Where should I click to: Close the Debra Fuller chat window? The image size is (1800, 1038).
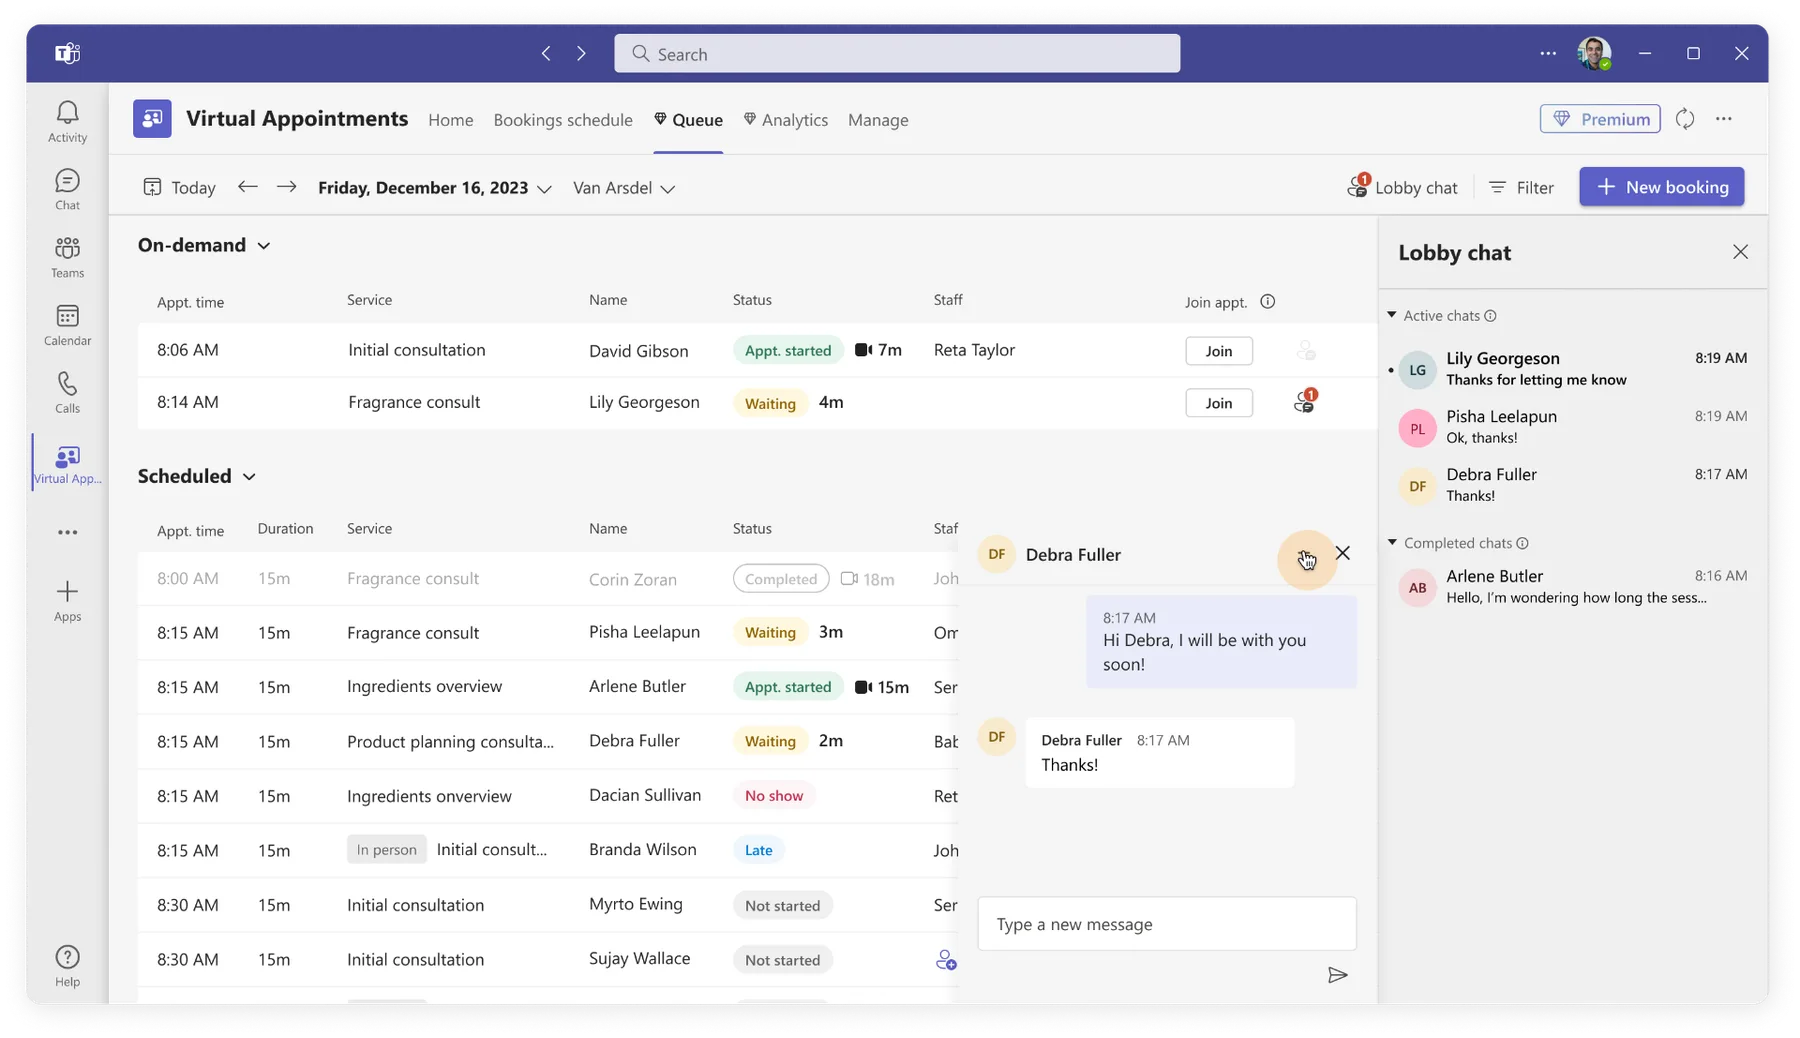1343,553
